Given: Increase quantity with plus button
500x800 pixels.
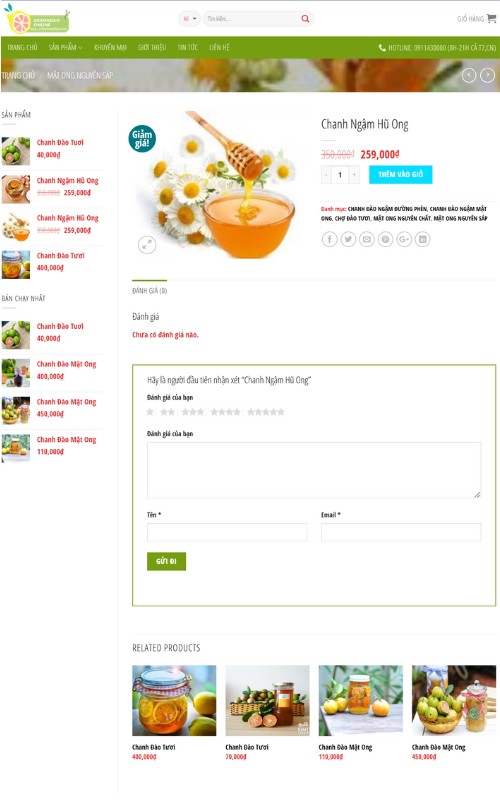Looking at the screenshot, I should pyautogui.click(x=354, y=175).
